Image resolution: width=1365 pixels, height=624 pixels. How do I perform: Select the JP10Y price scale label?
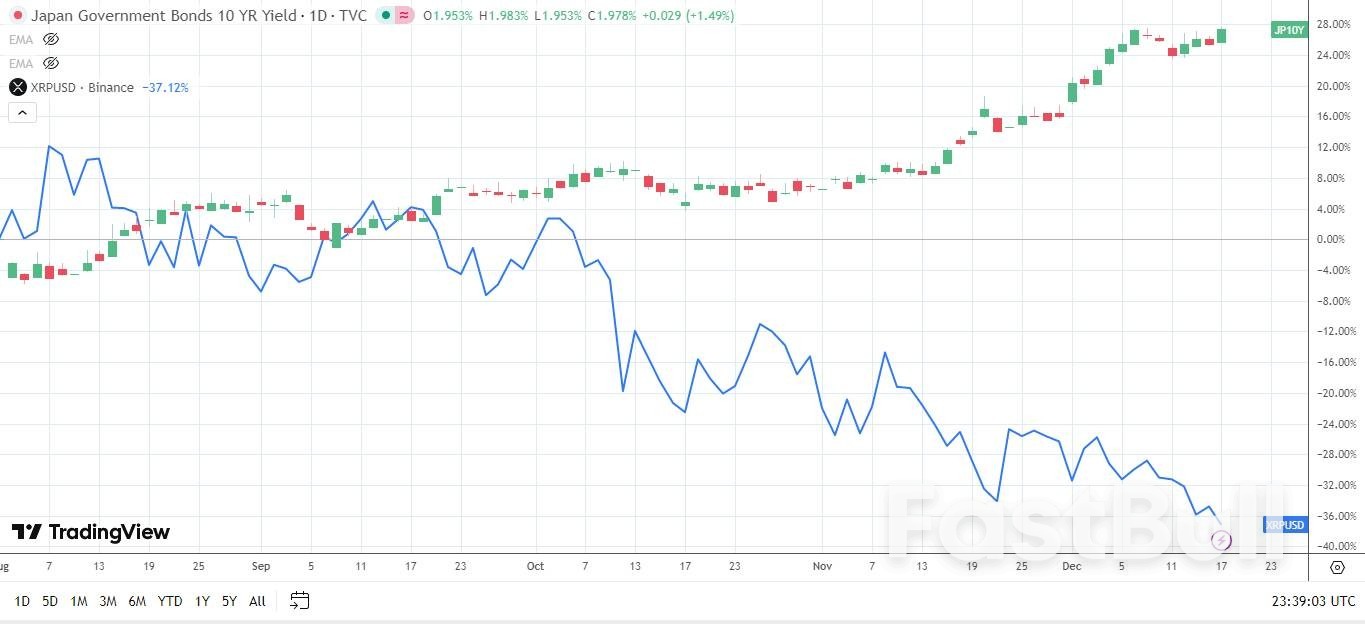point(1288,30)
